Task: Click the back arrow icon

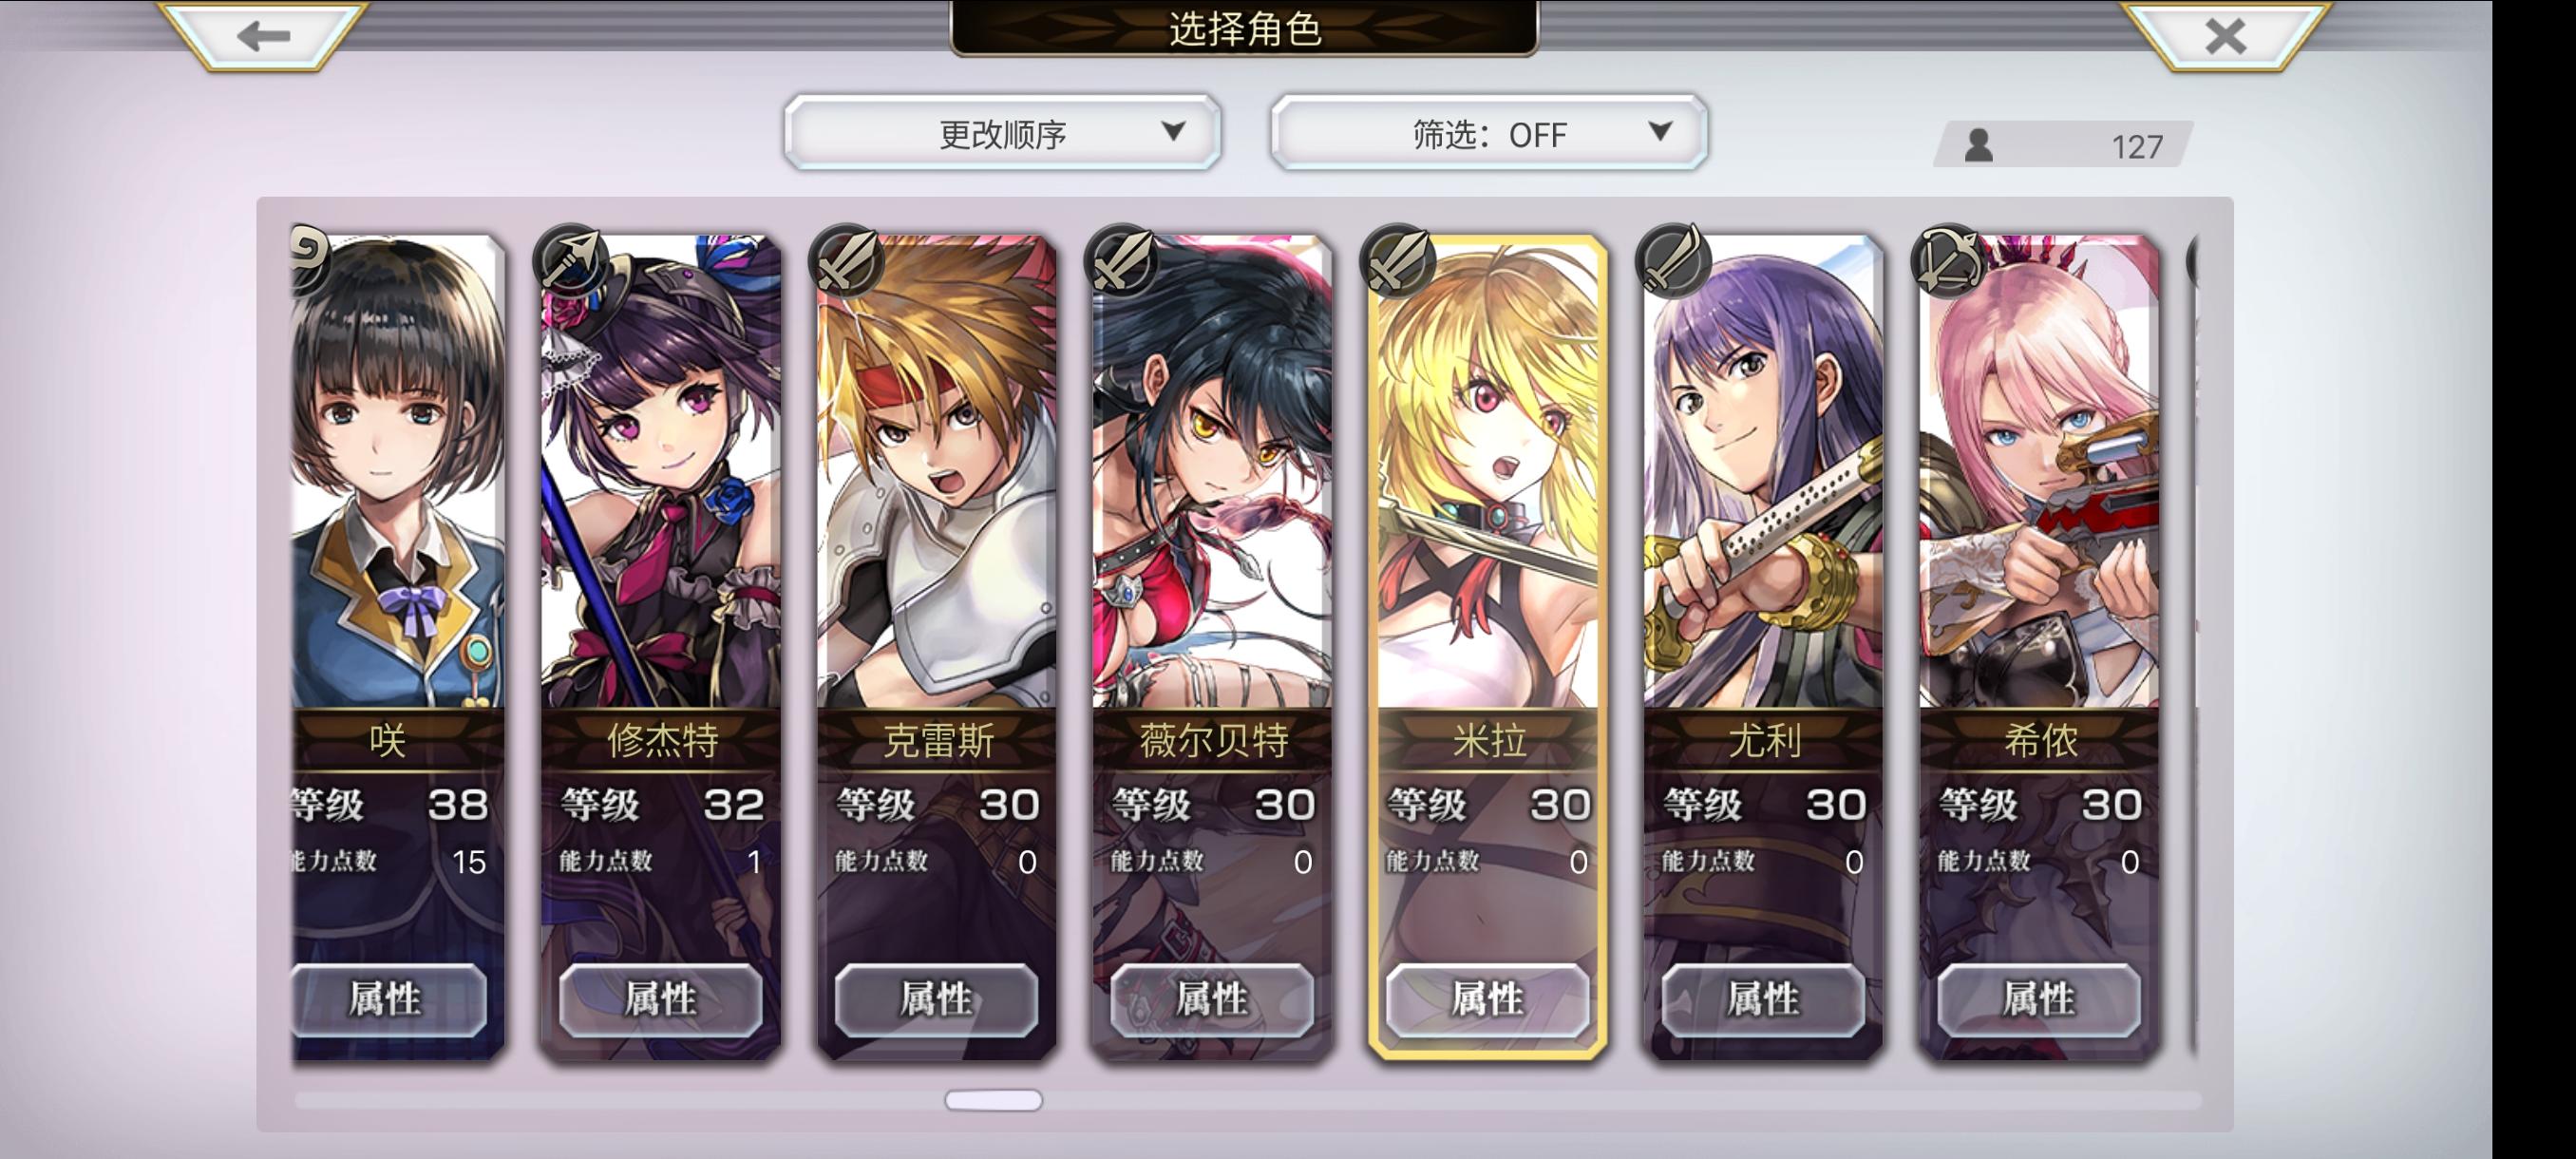Action: (264, 36)
